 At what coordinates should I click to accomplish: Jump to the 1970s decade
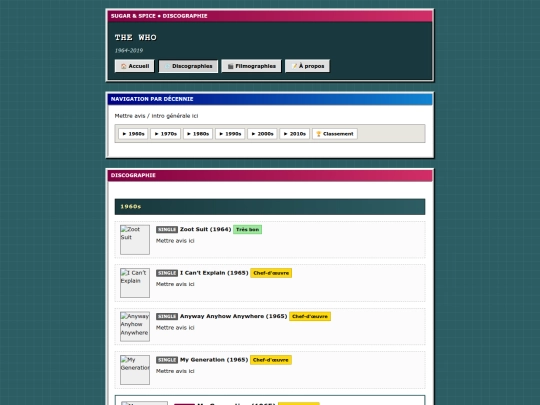click(x=165, y=134)
